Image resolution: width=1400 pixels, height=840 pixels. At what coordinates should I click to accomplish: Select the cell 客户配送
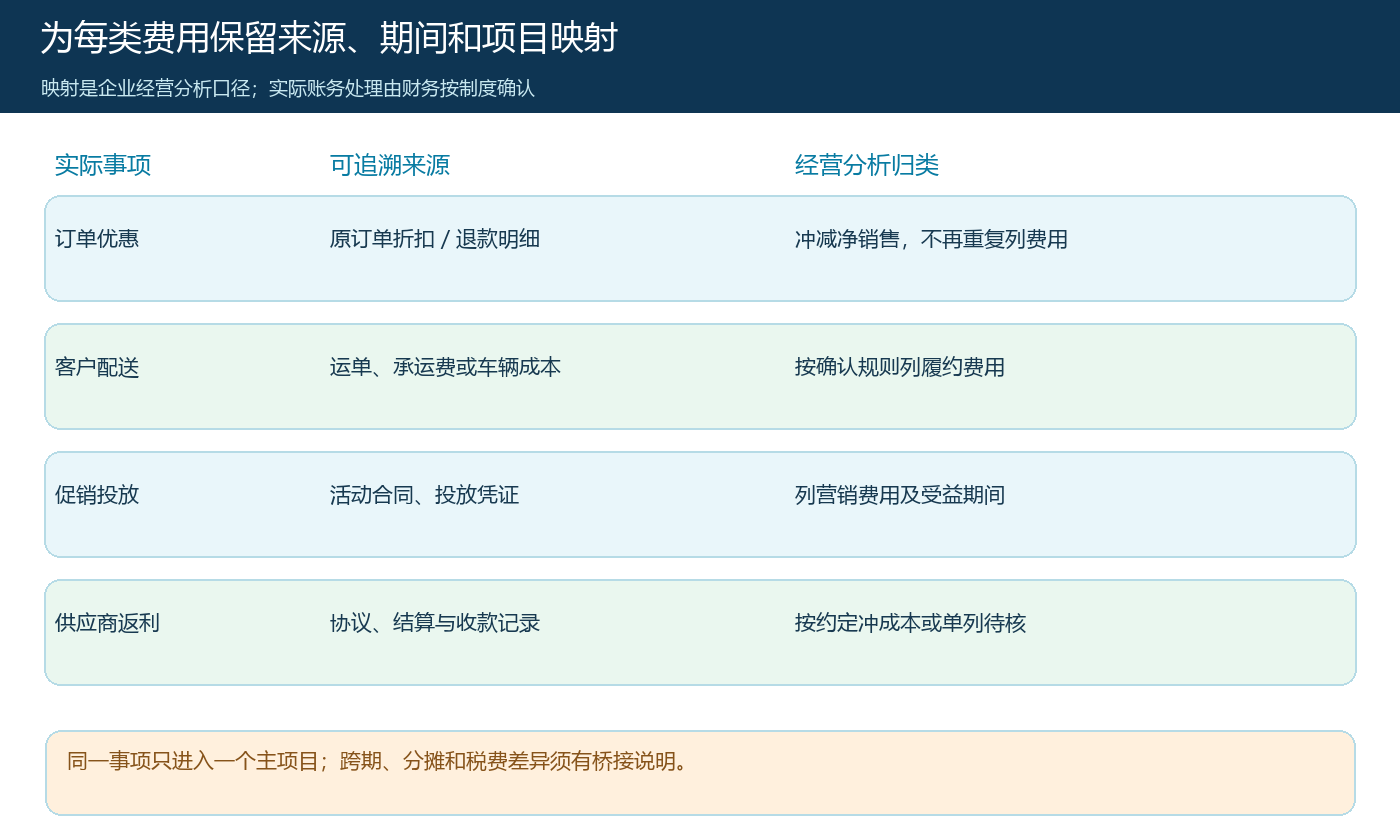(x=97, y=367)
